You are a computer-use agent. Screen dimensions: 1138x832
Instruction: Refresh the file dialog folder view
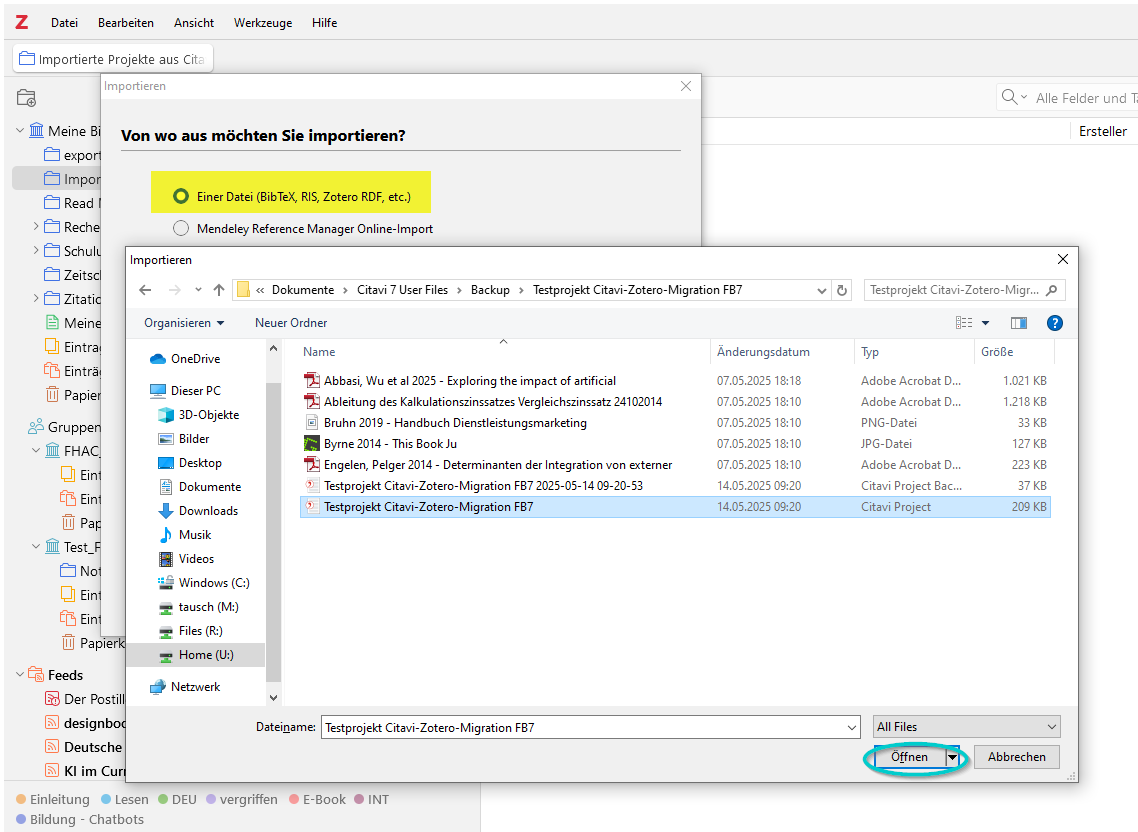(x=842, y=290)
